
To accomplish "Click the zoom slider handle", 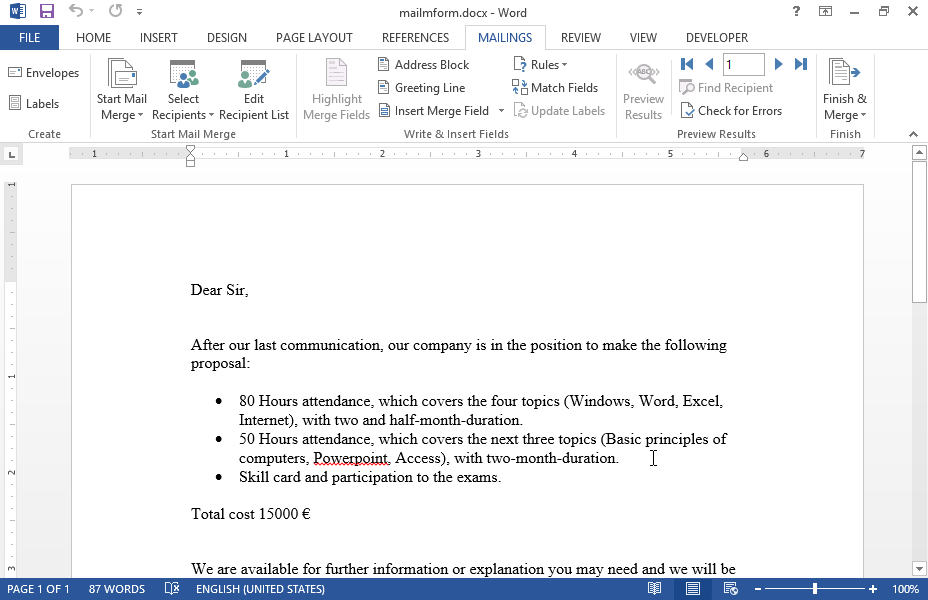I will pyautogui.click(x=815, y=589).
